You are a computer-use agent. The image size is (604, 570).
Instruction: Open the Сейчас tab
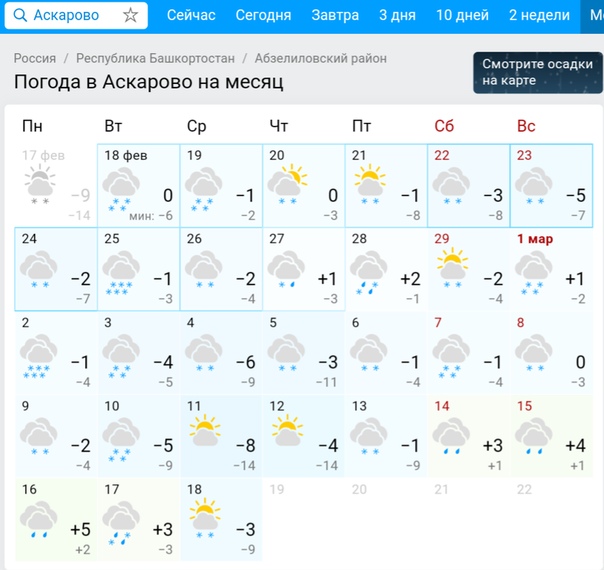[190, 15]
